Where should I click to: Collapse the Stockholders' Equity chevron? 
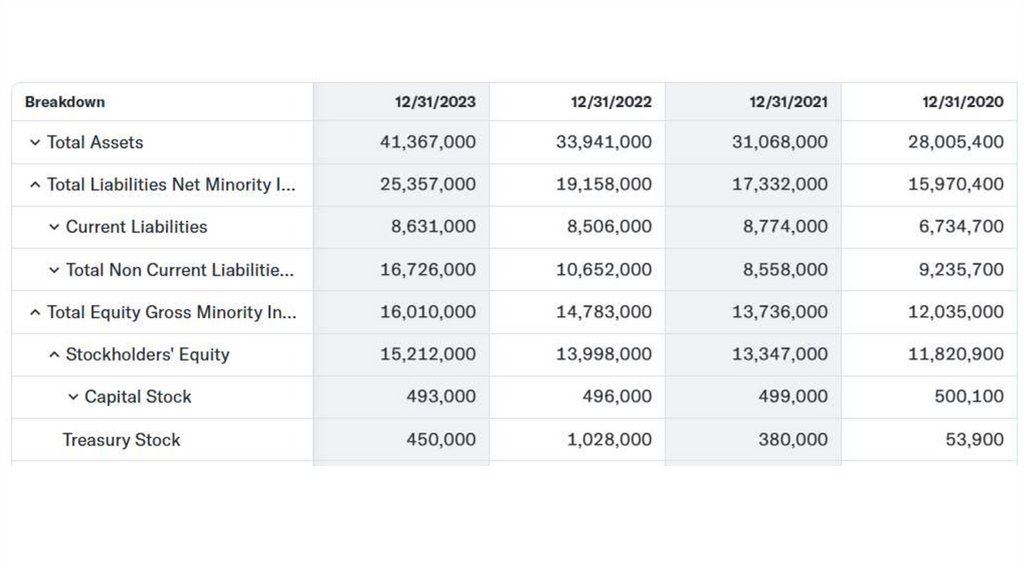54,355
